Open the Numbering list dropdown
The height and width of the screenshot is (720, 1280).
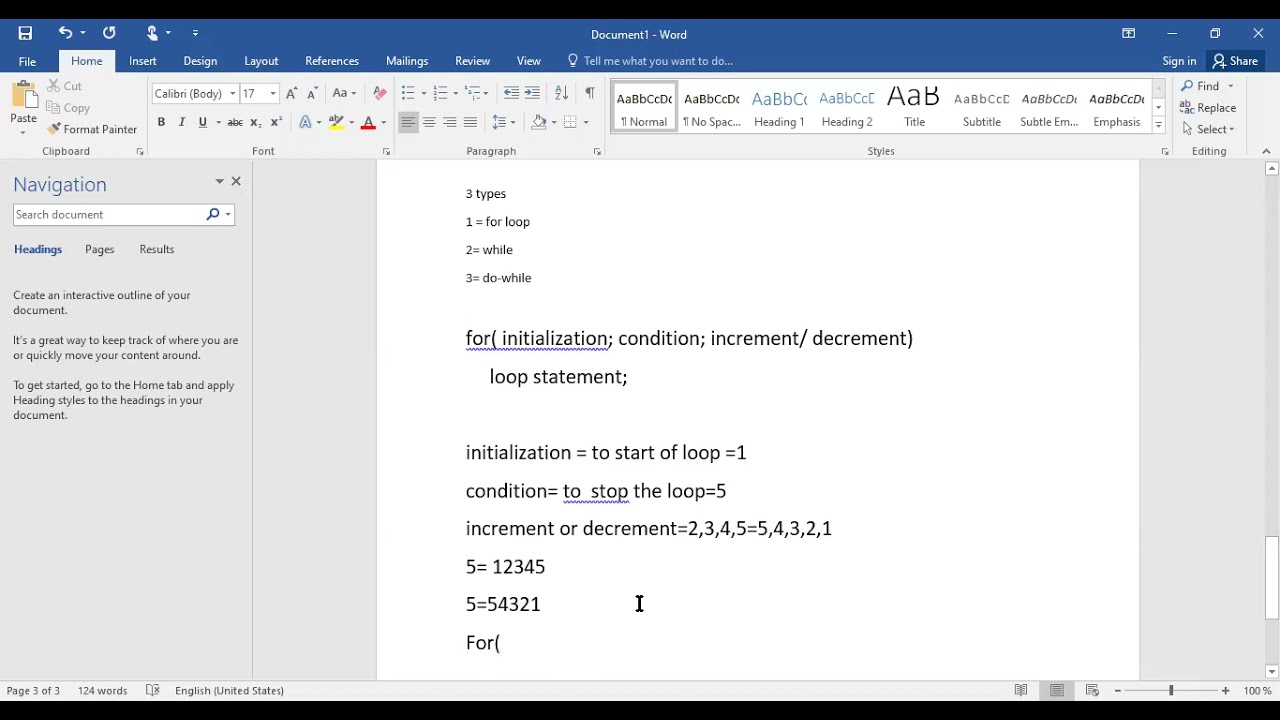point(456,93)
